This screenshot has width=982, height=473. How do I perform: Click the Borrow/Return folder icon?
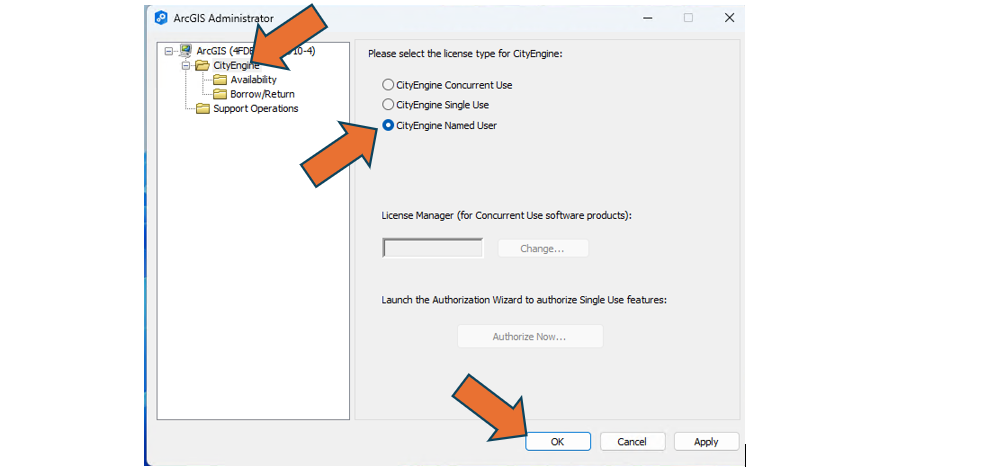pos(220,95)
